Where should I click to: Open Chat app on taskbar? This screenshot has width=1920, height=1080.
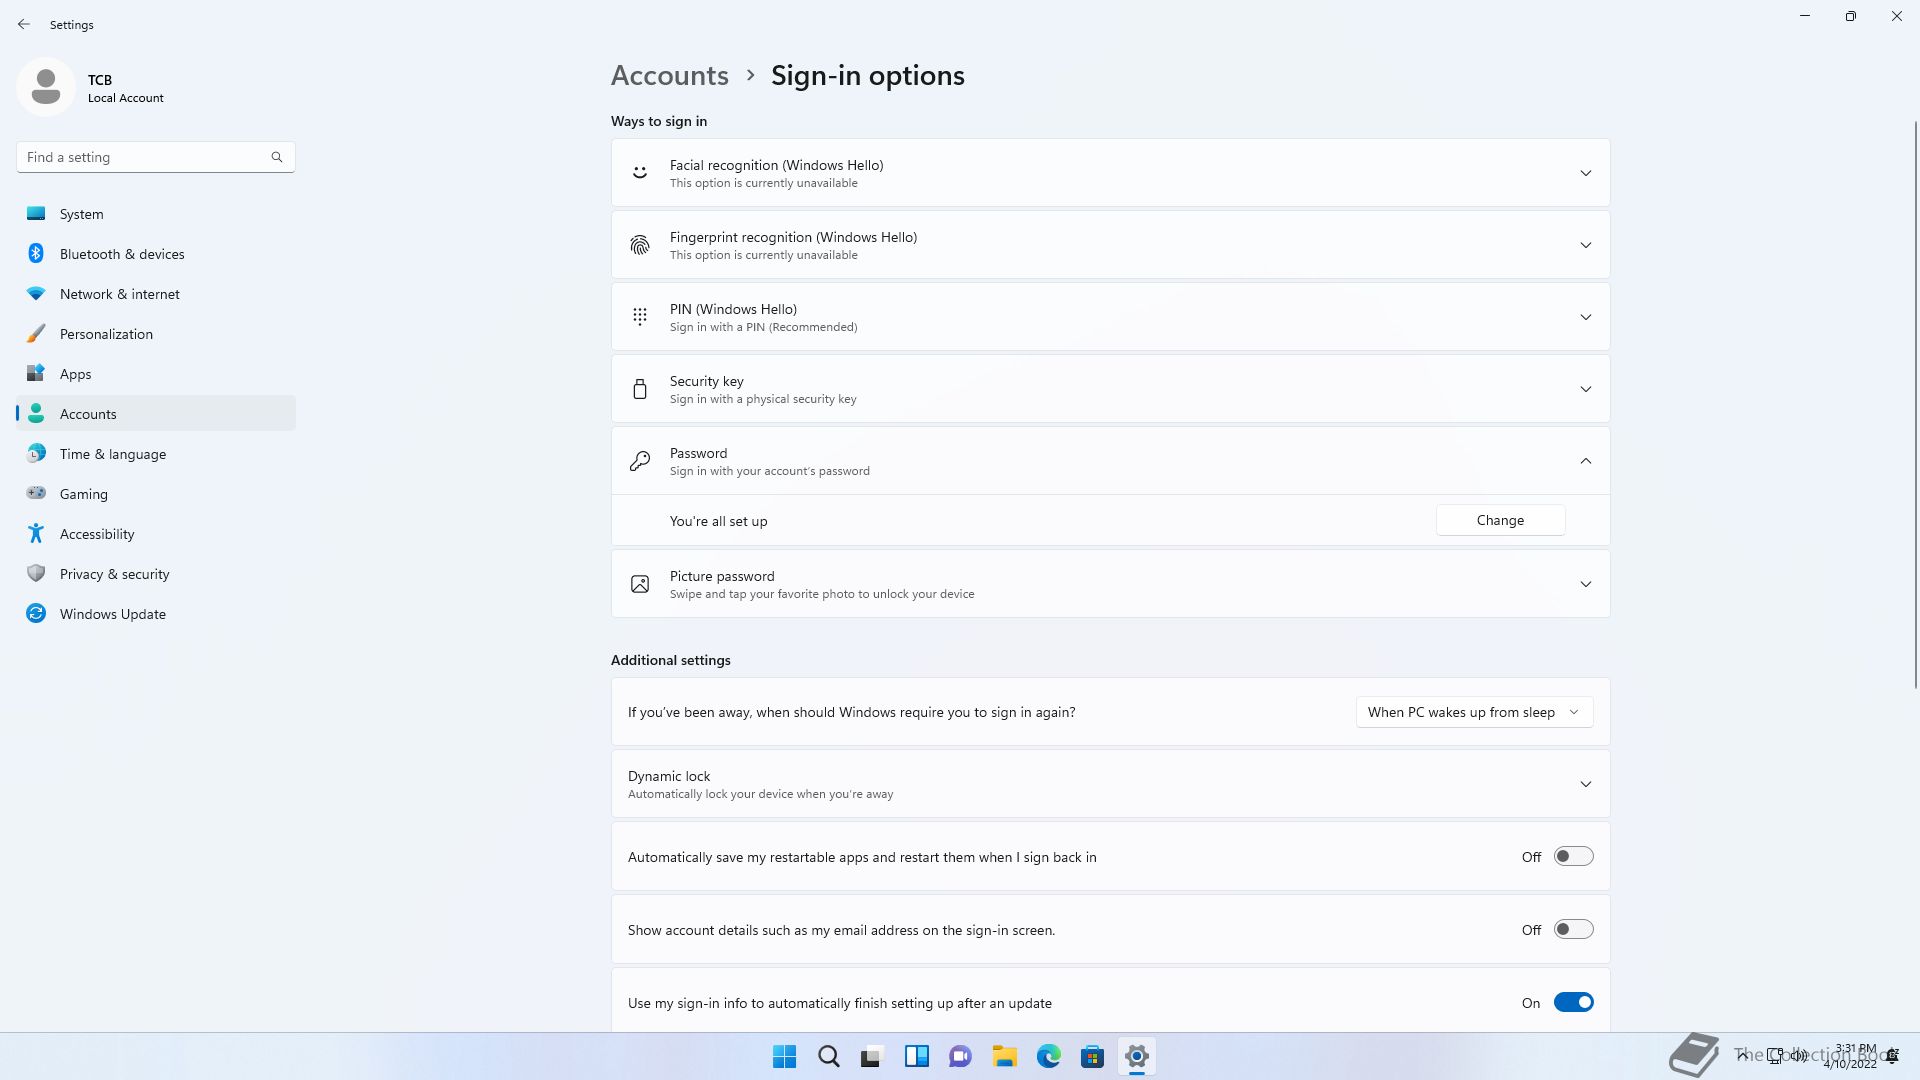click(x=961, y=1056)
